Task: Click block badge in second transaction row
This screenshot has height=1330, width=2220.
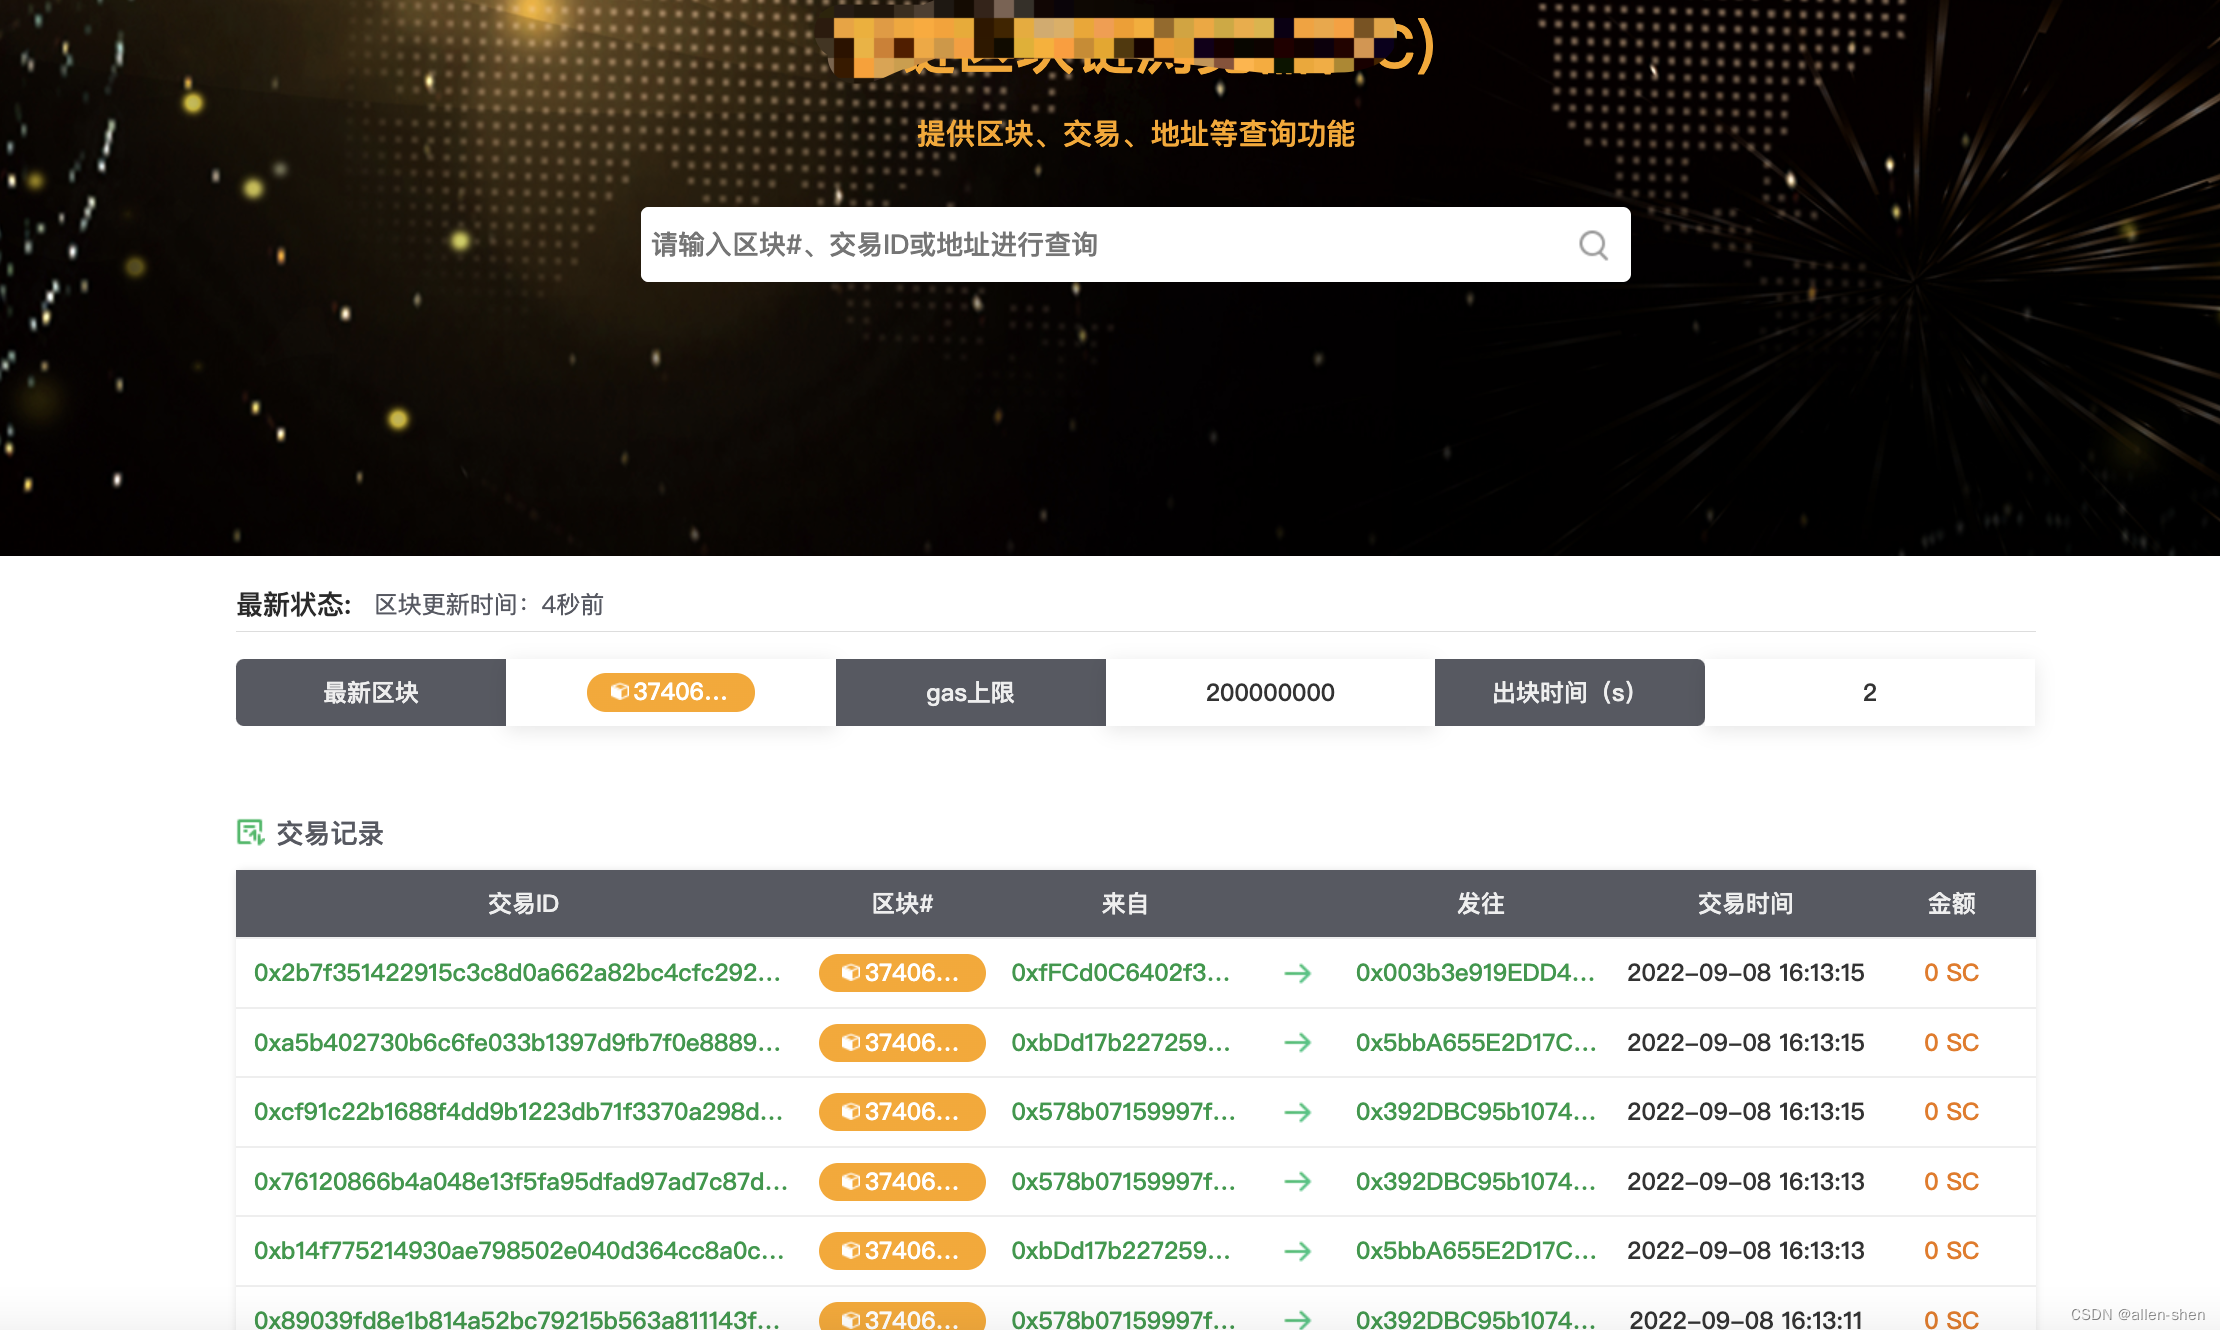Action: tap(901, 1043)
